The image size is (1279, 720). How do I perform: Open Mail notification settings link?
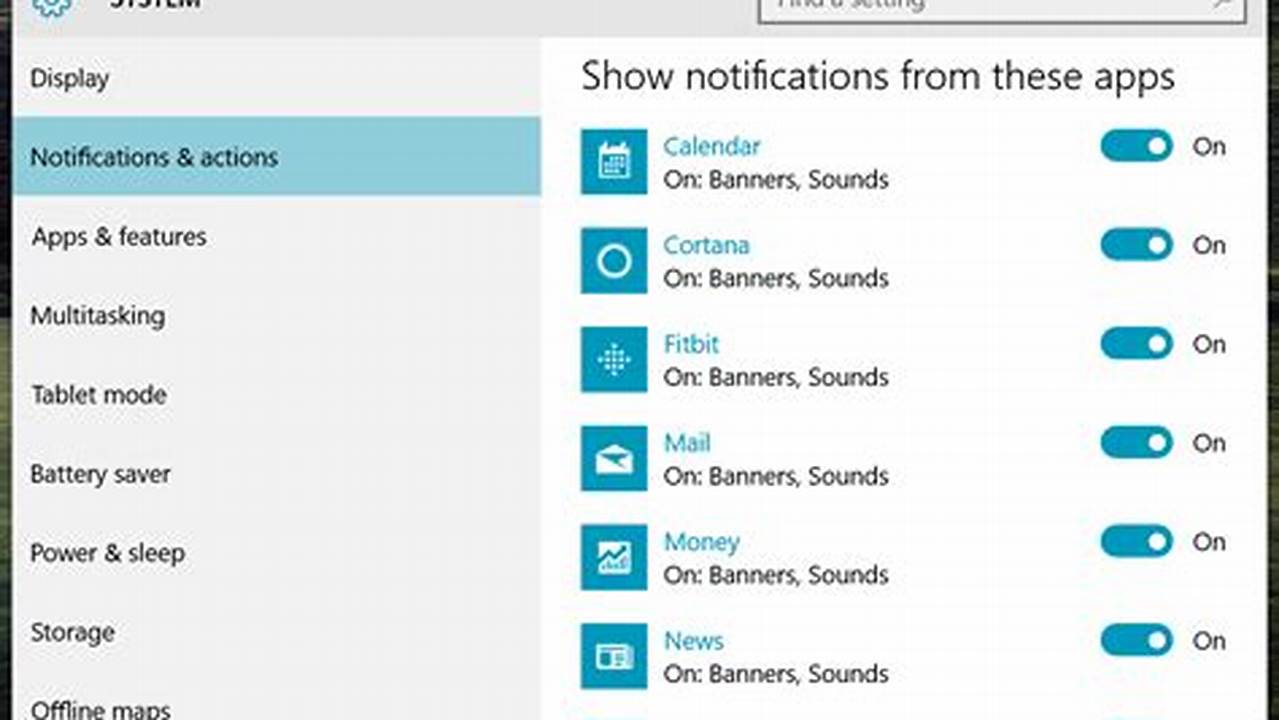pyautogui.click(x=687, y=443)
